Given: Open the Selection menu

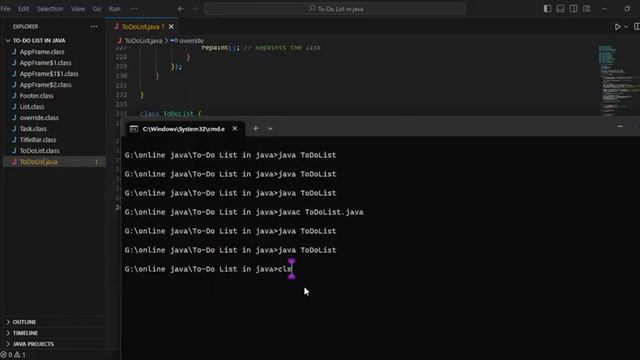Looking at the screenshot, I should [x=50, y=9].
